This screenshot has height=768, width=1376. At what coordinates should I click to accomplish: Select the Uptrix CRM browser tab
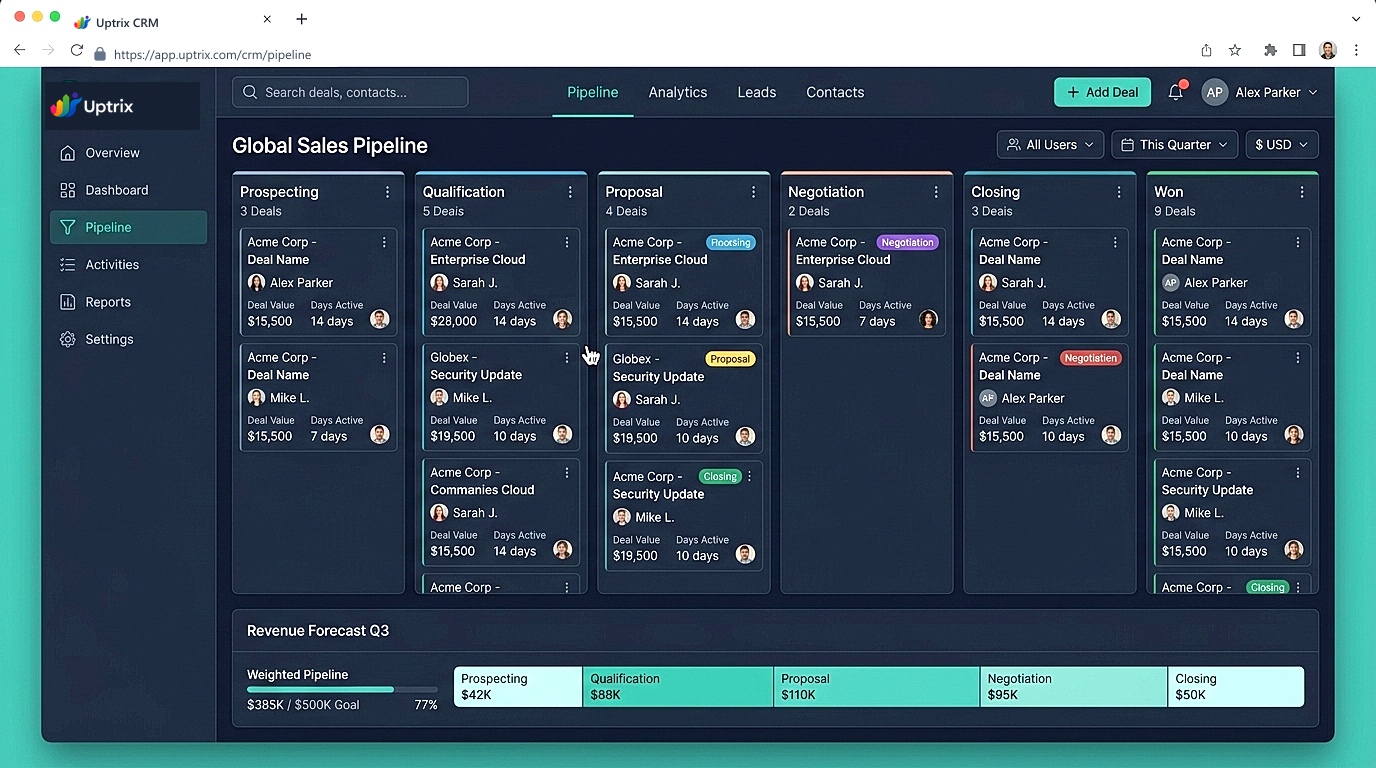click(x=170, y=20)
